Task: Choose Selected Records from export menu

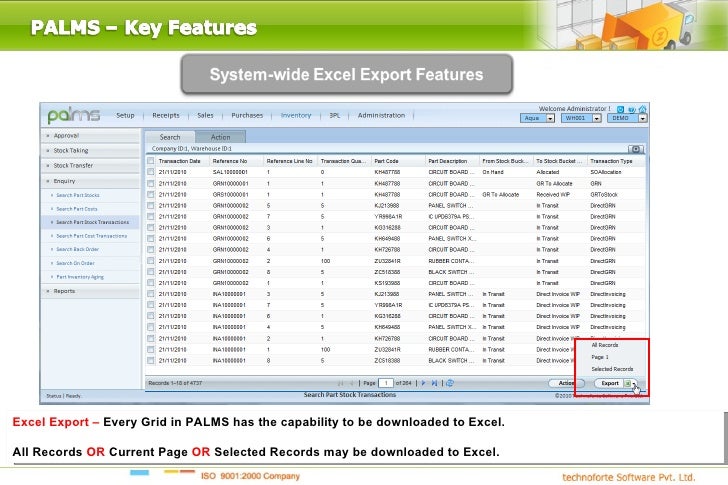Action: coord(612,369)
